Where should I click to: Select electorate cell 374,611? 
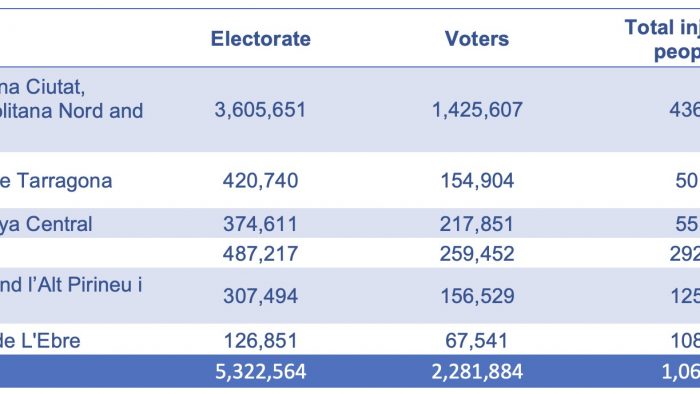tap(261, 224)
